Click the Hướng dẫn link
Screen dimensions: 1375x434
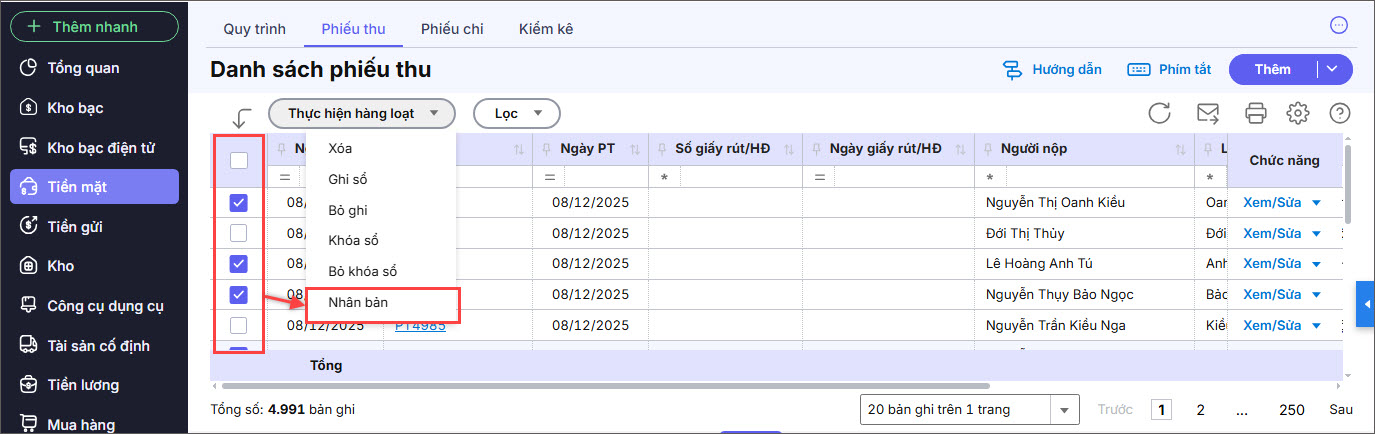click(x=1053, y=69)
